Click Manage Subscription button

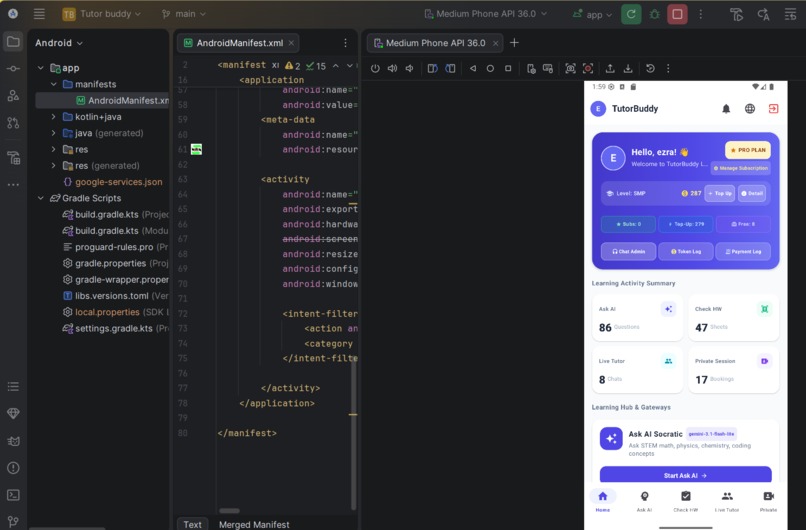[741, 168]
